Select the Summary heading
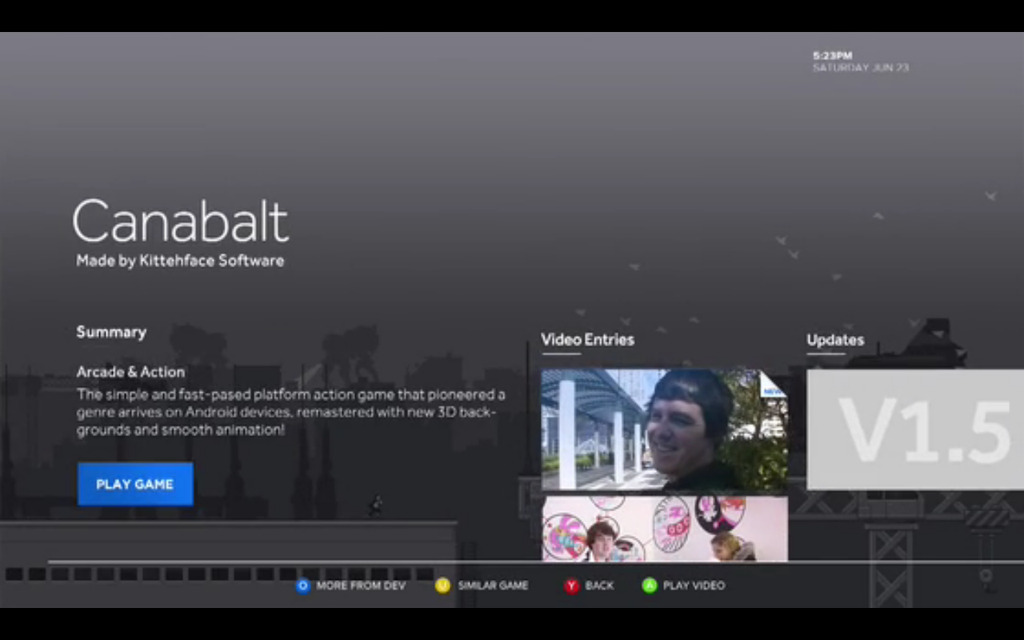This screenshot has height=640, width=1024. [111, 332]
